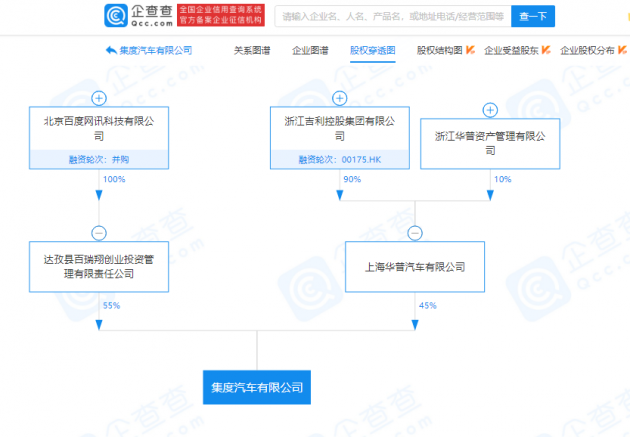The height and width of the screenshot is (437, 630).
Task: Open the 股权结构图 tab
Action: pos(439,51)
